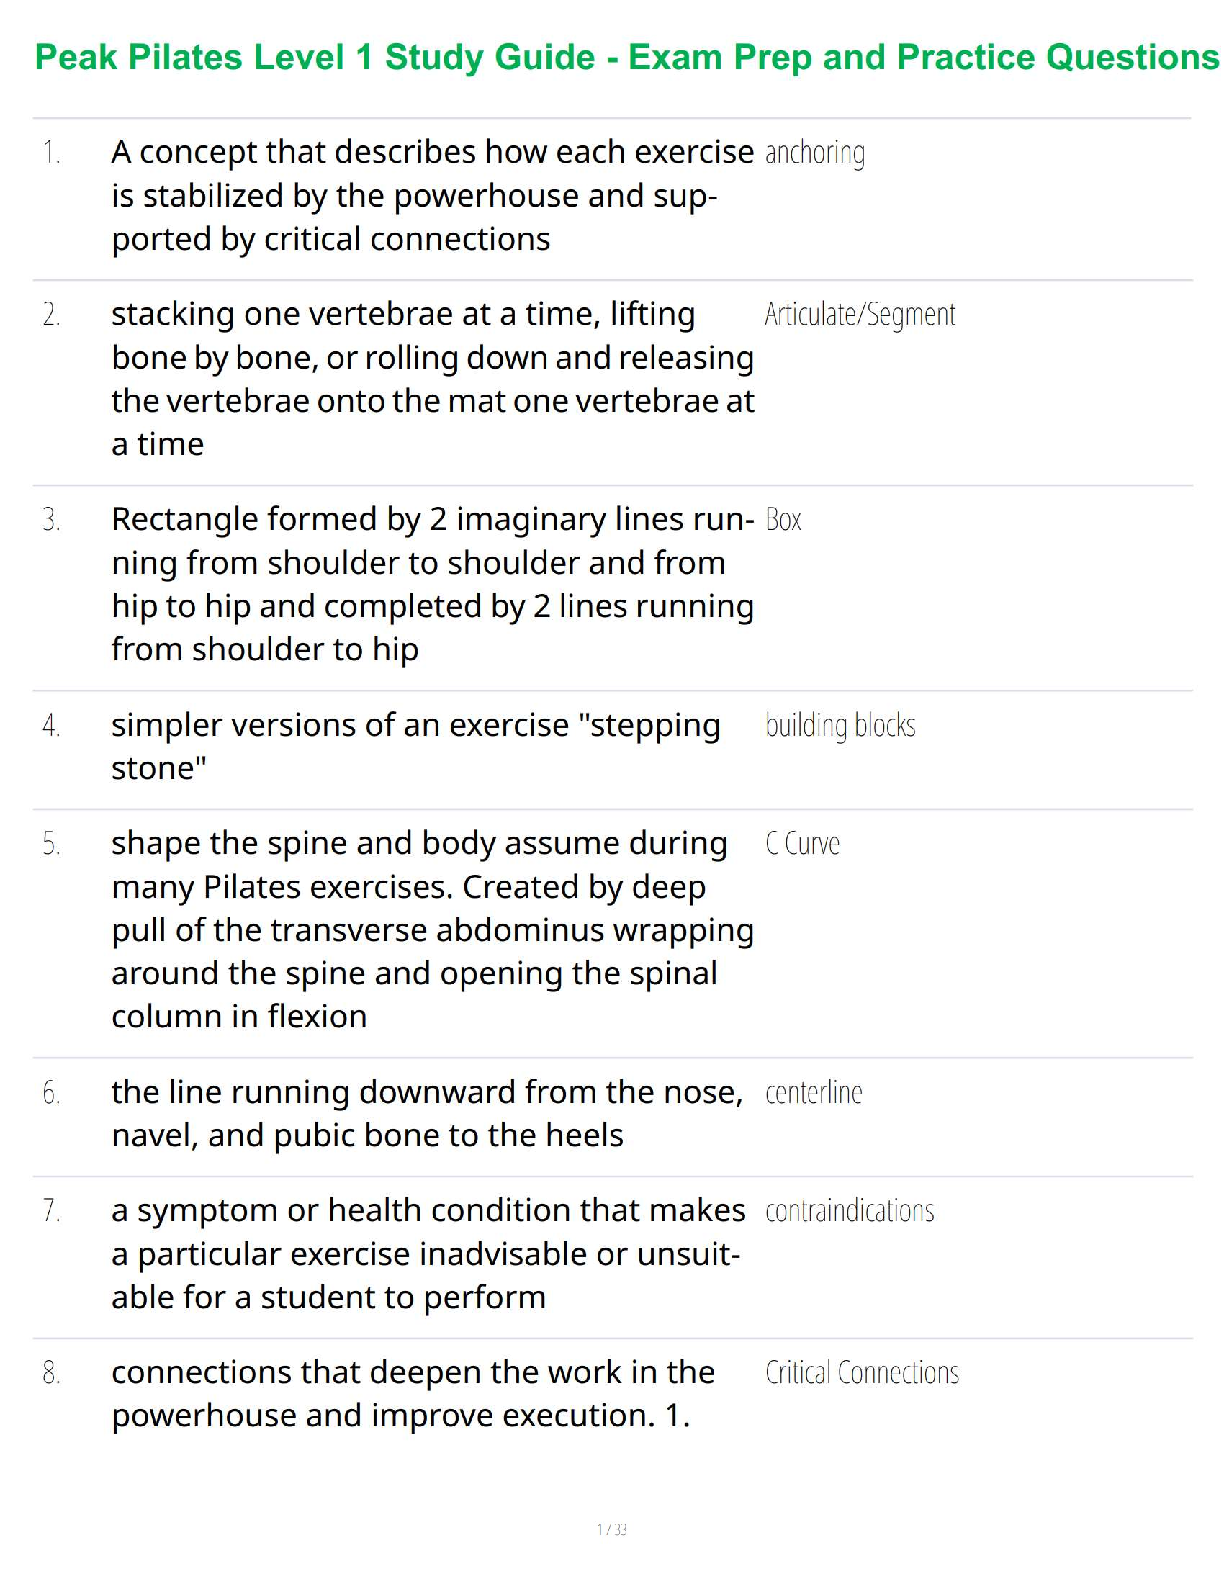Select the "Critical Connections" answer
The height and width of the screenshot is (1584, 1224).
861,1373
